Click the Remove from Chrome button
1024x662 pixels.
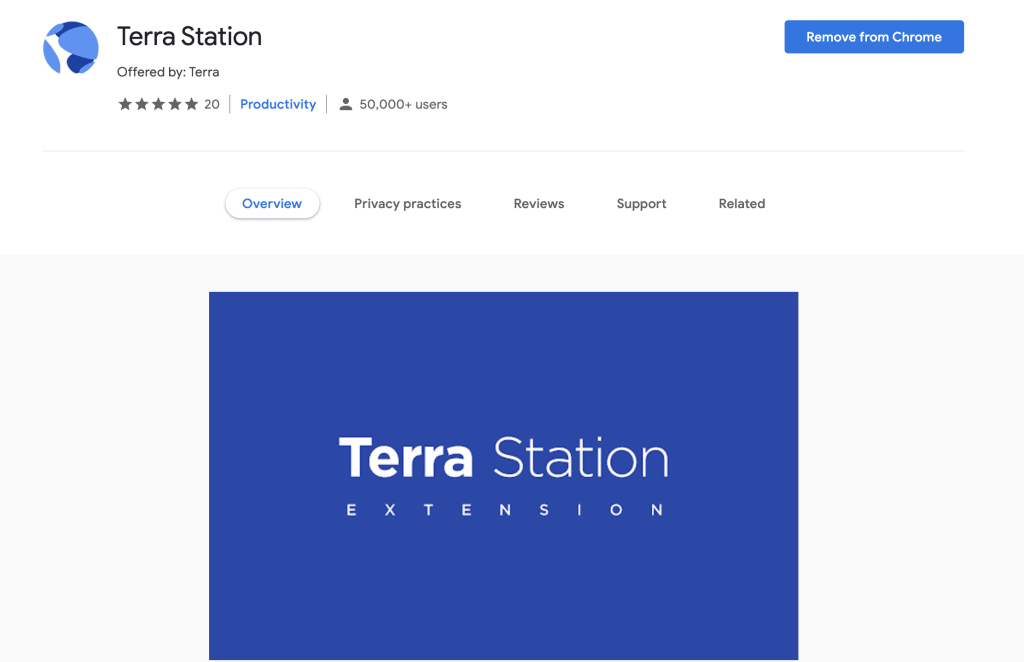pos(874,37)
